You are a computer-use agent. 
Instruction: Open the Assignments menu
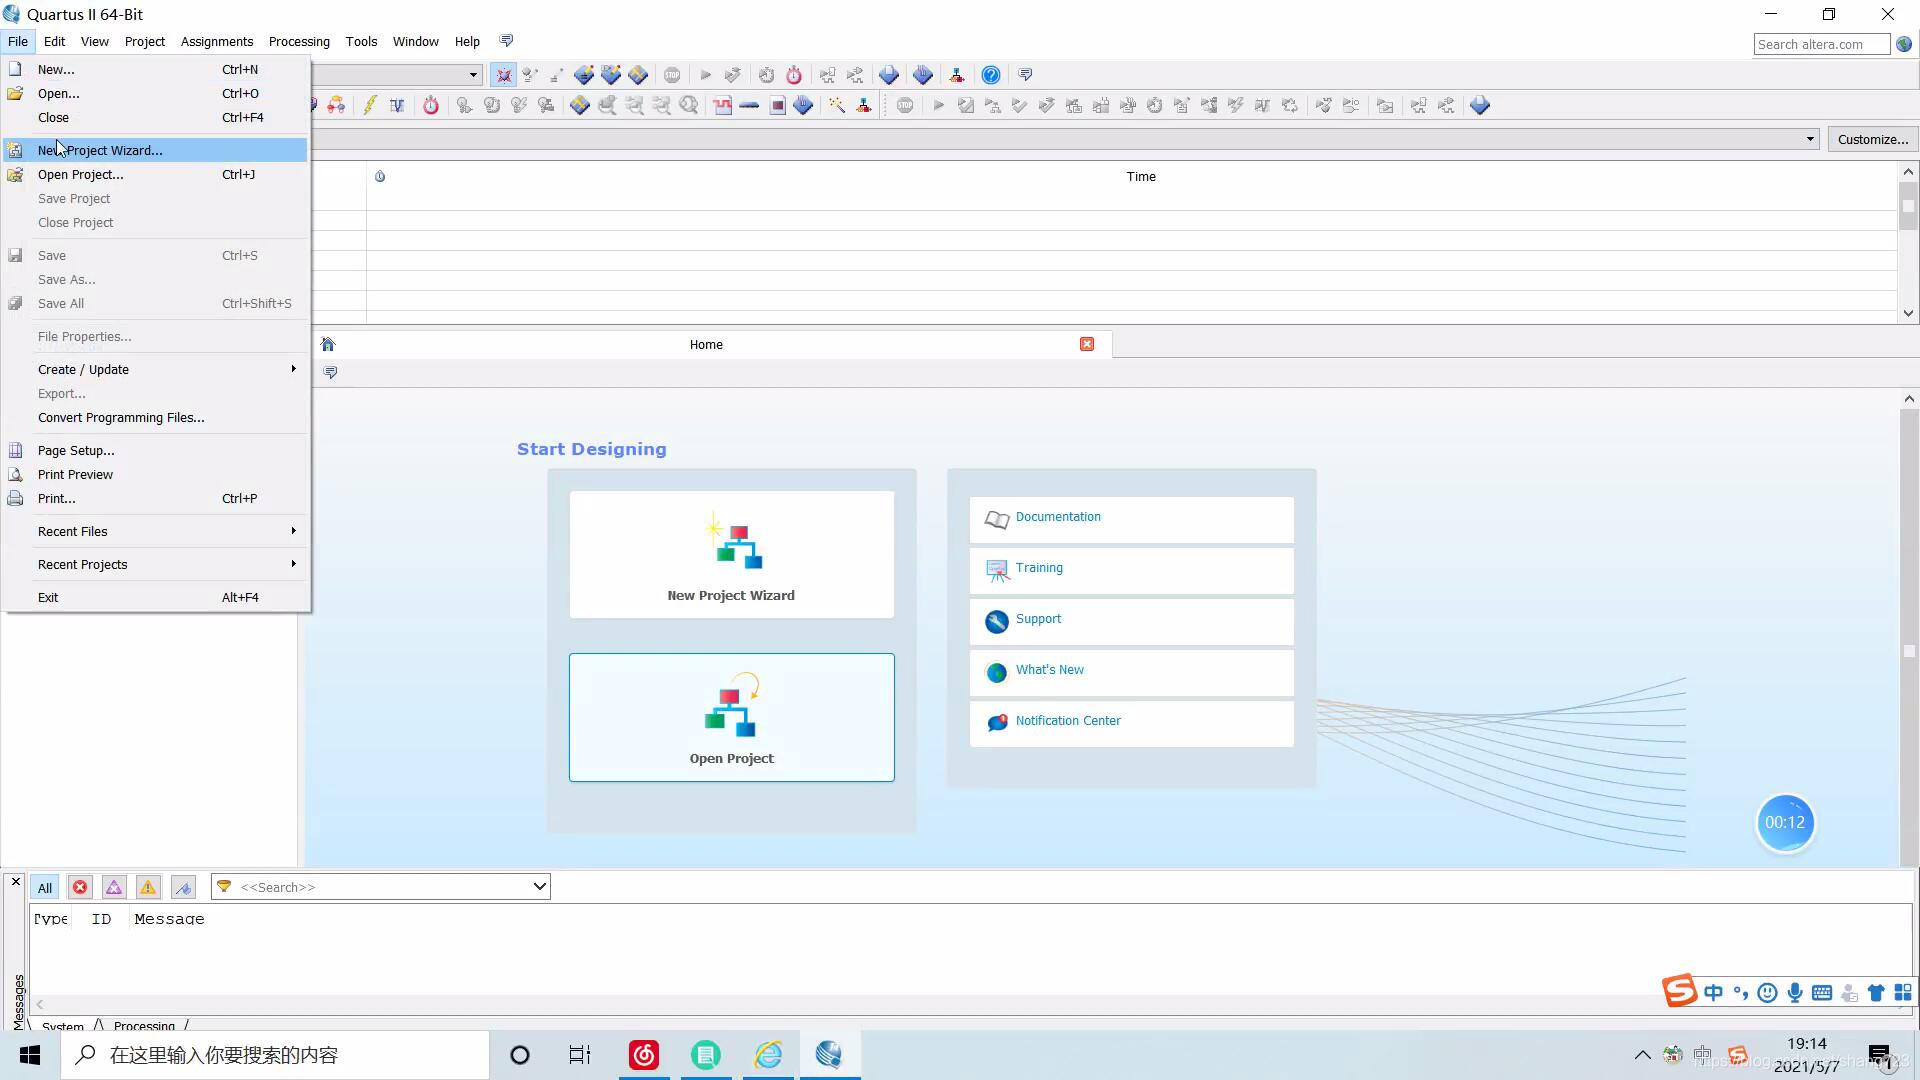click(217, 42)
